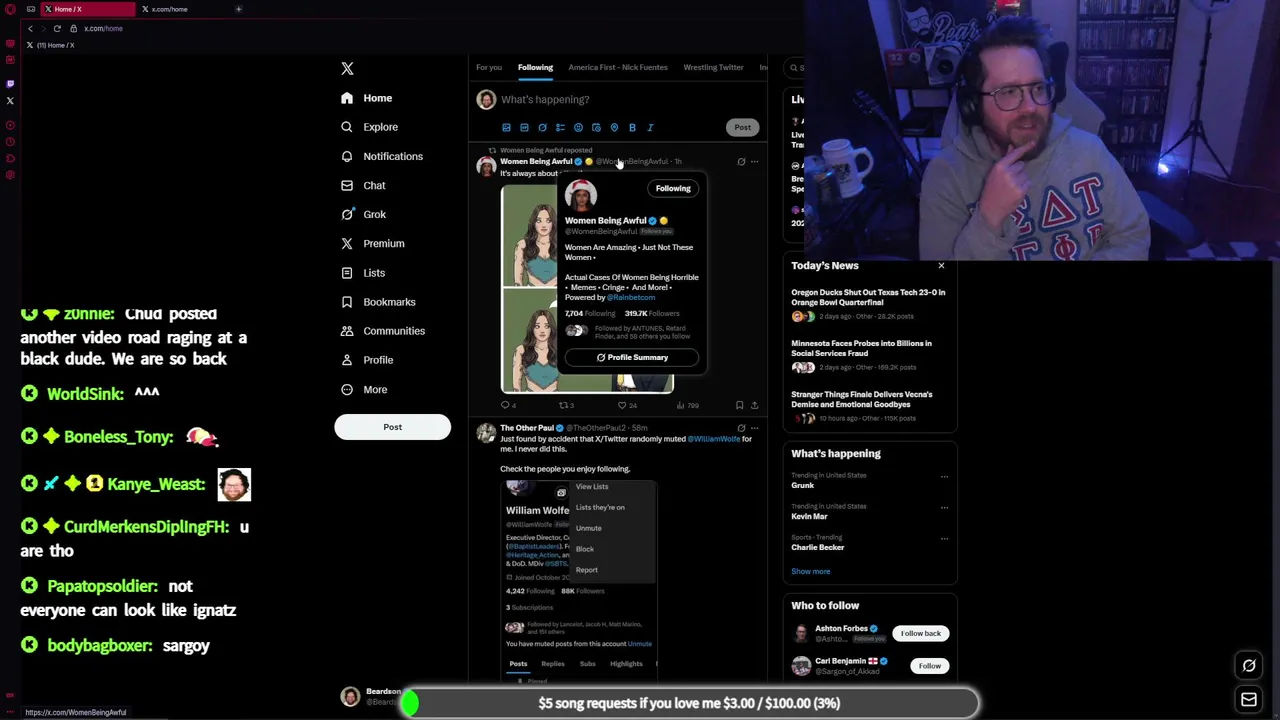Viewport: 1280px width, 720px height.
Task: Open Oregon Ducks Orange Bowl news story
Action: [868, 297]
